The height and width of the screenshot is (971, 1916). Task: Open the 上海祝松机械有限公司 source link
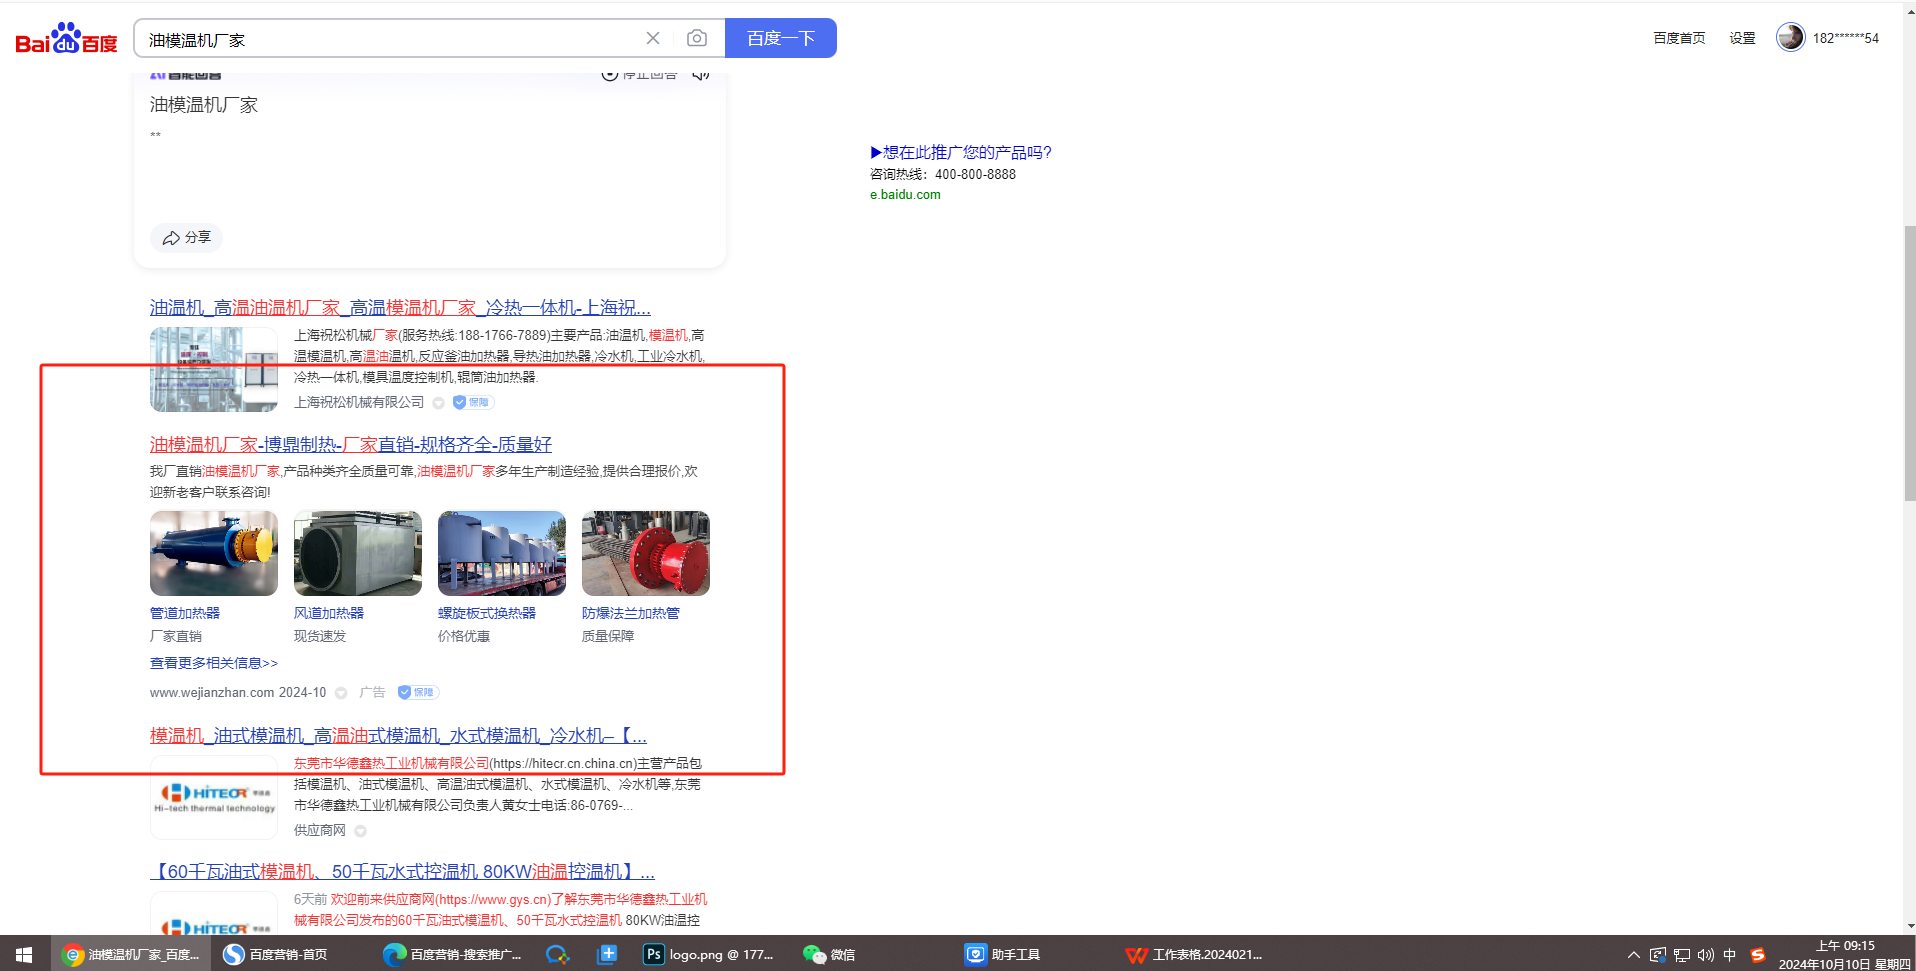point(359,402)
